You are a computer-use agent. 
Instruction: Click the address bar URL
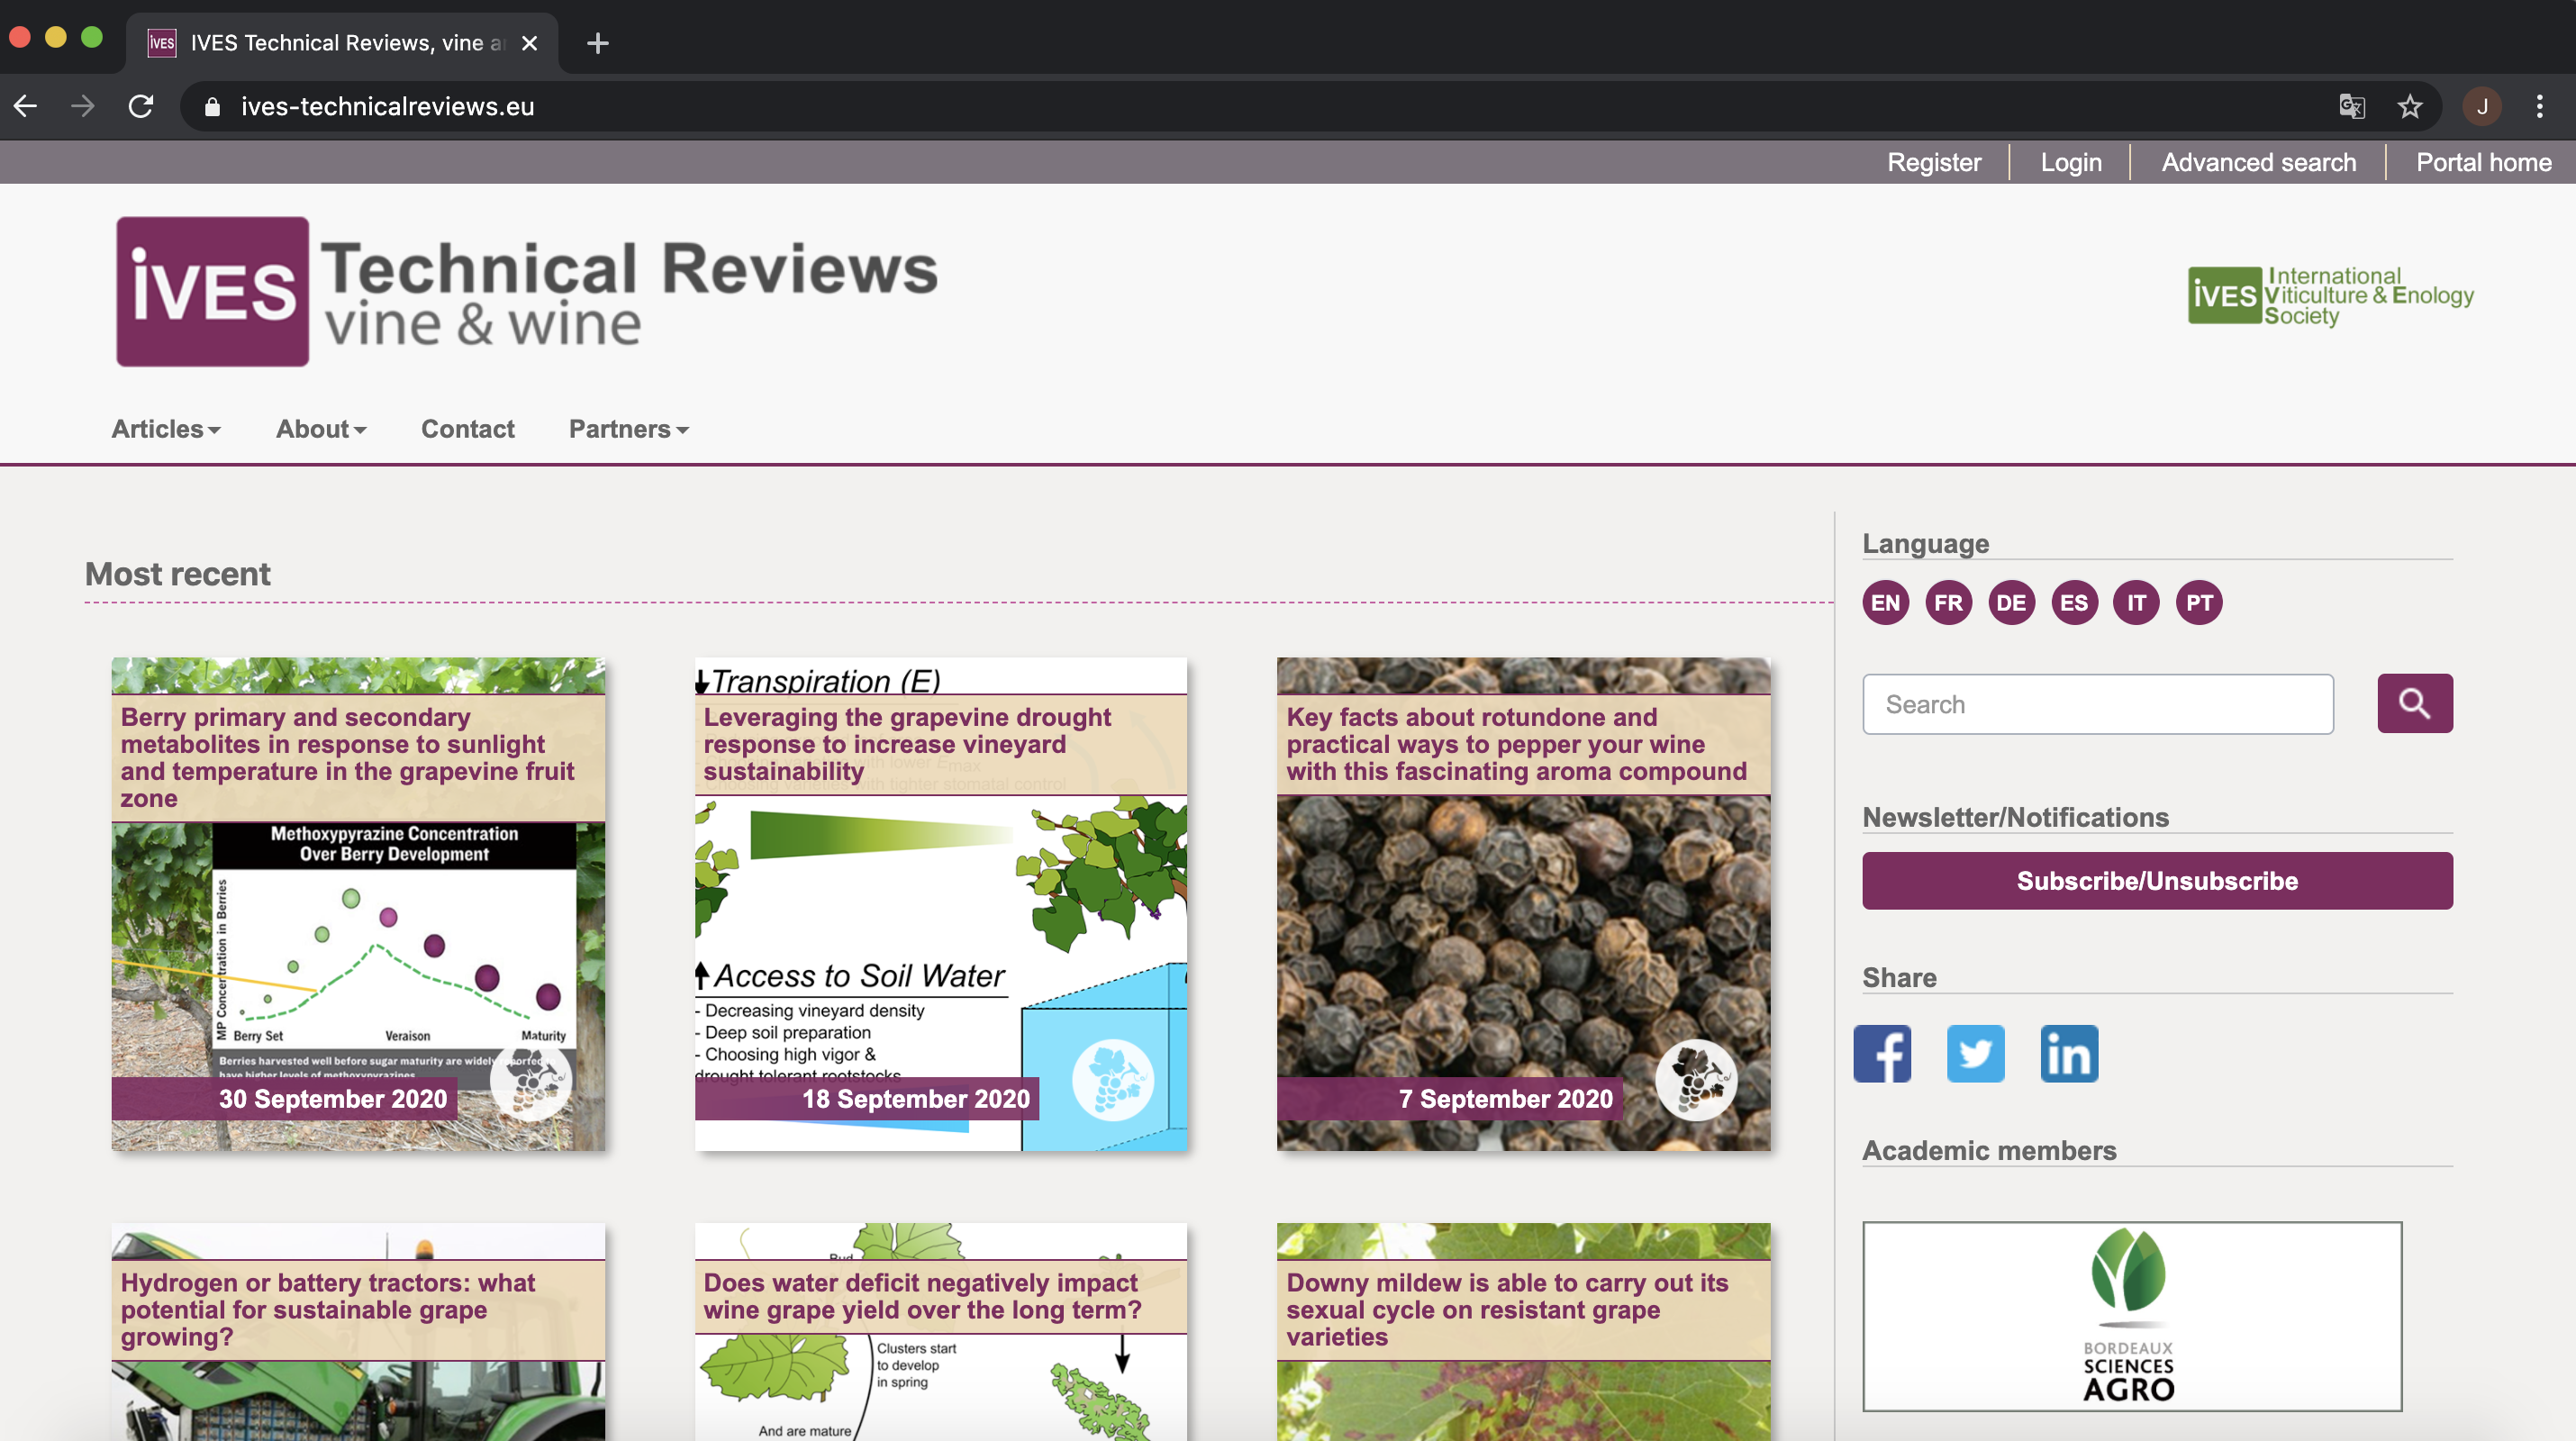coord(388,106)
